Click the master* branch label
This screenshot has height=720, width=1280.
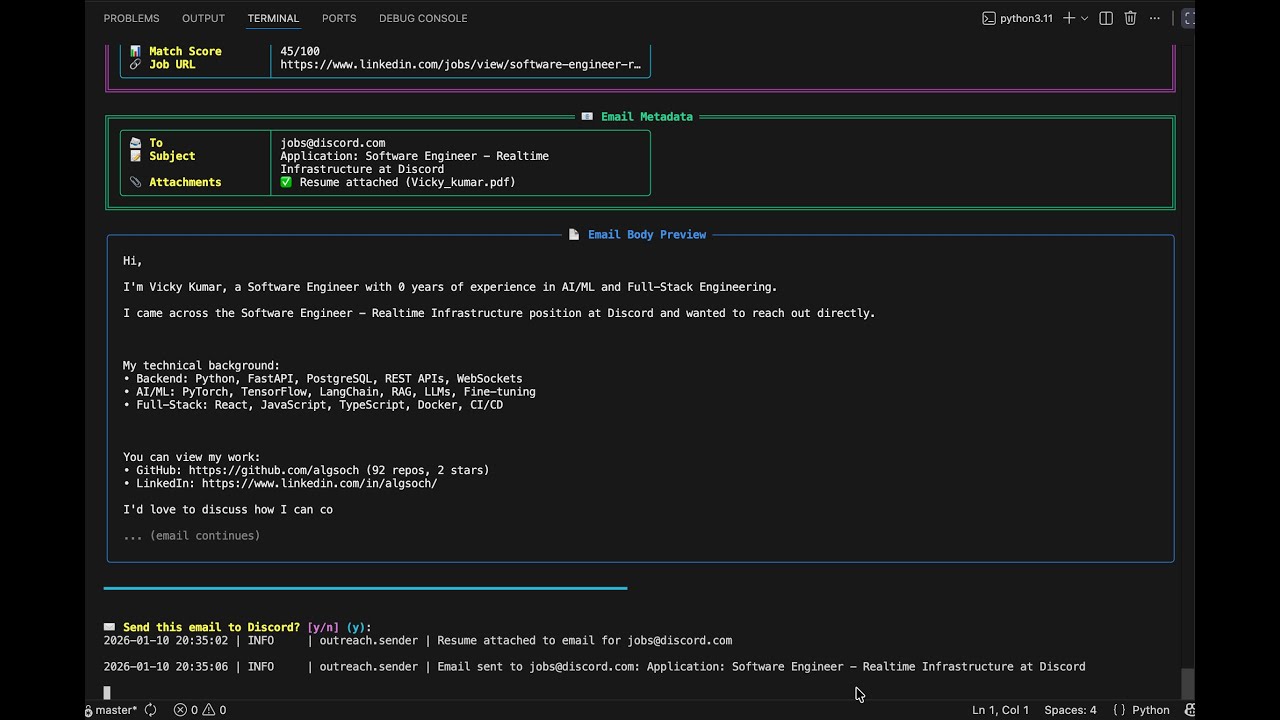coord(110,710)
